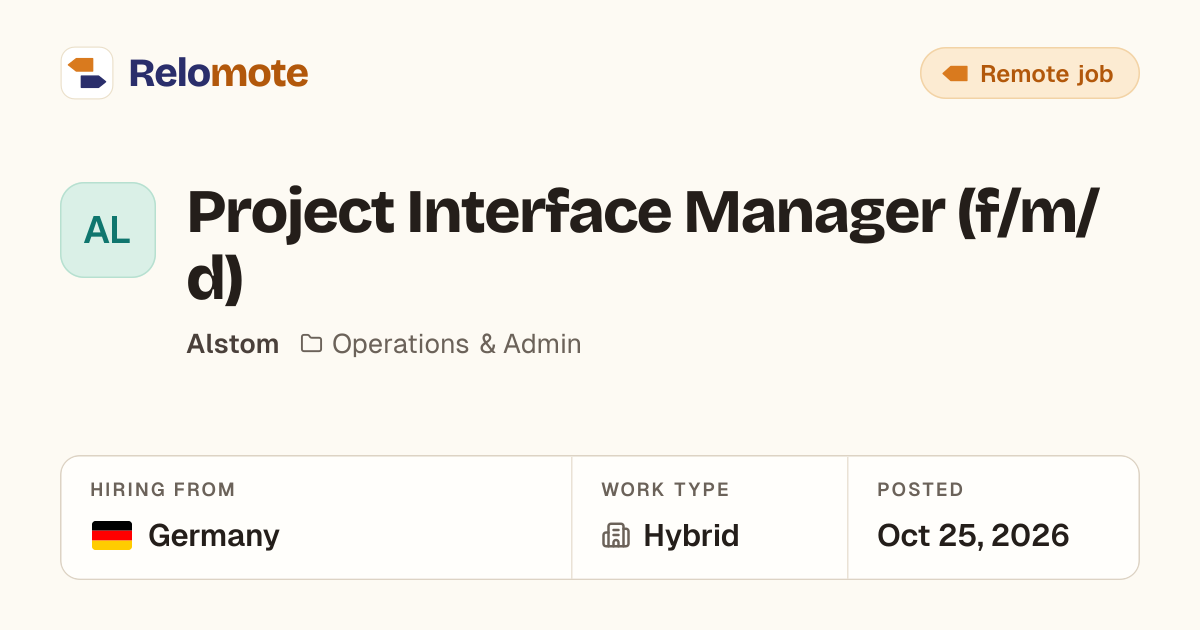Image resolution: width=1200 pixels, height=630 pixels.
Task: Select the Operations & Admin category
Action: [456, 344]
